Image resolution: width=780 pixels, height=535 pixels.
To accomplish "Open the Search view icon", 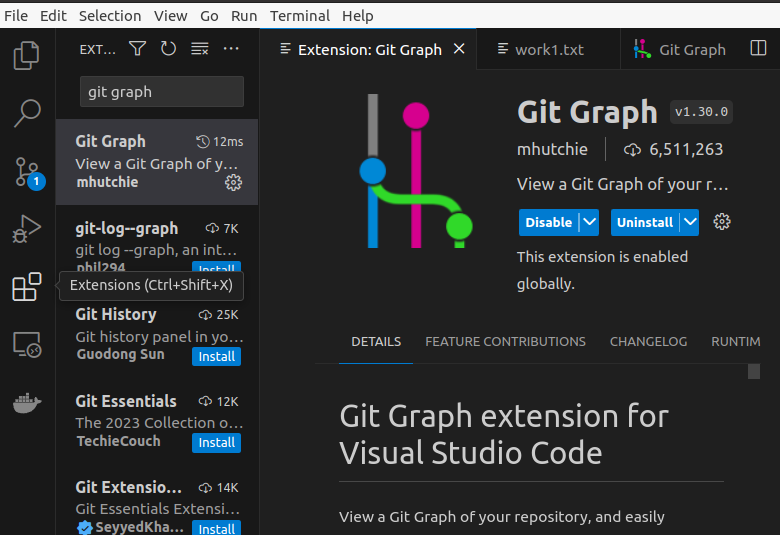I will 26,113.
